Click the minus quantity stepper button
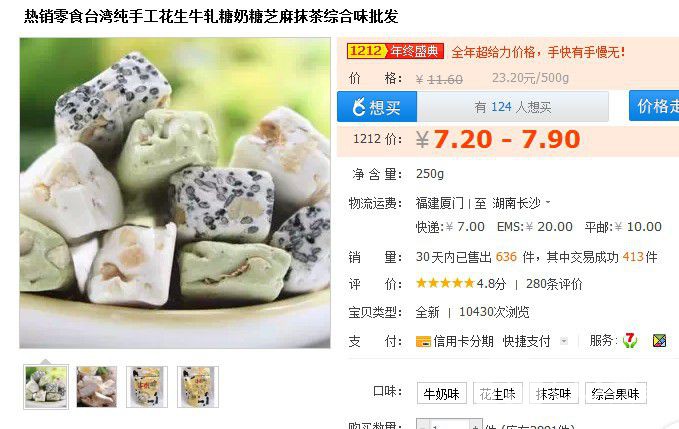The width and height of the screenshot is (679, 429). coord(422,424)
